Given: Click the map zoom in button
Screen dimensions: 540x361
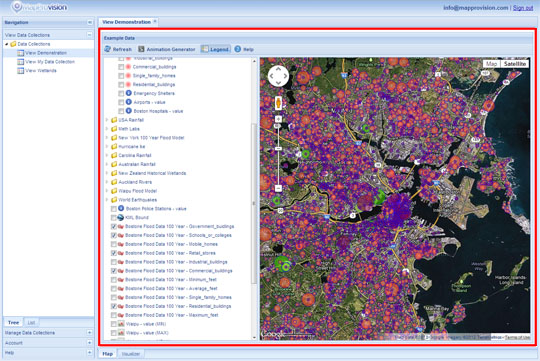Looking at the screenshot, I should pos(278,119).
